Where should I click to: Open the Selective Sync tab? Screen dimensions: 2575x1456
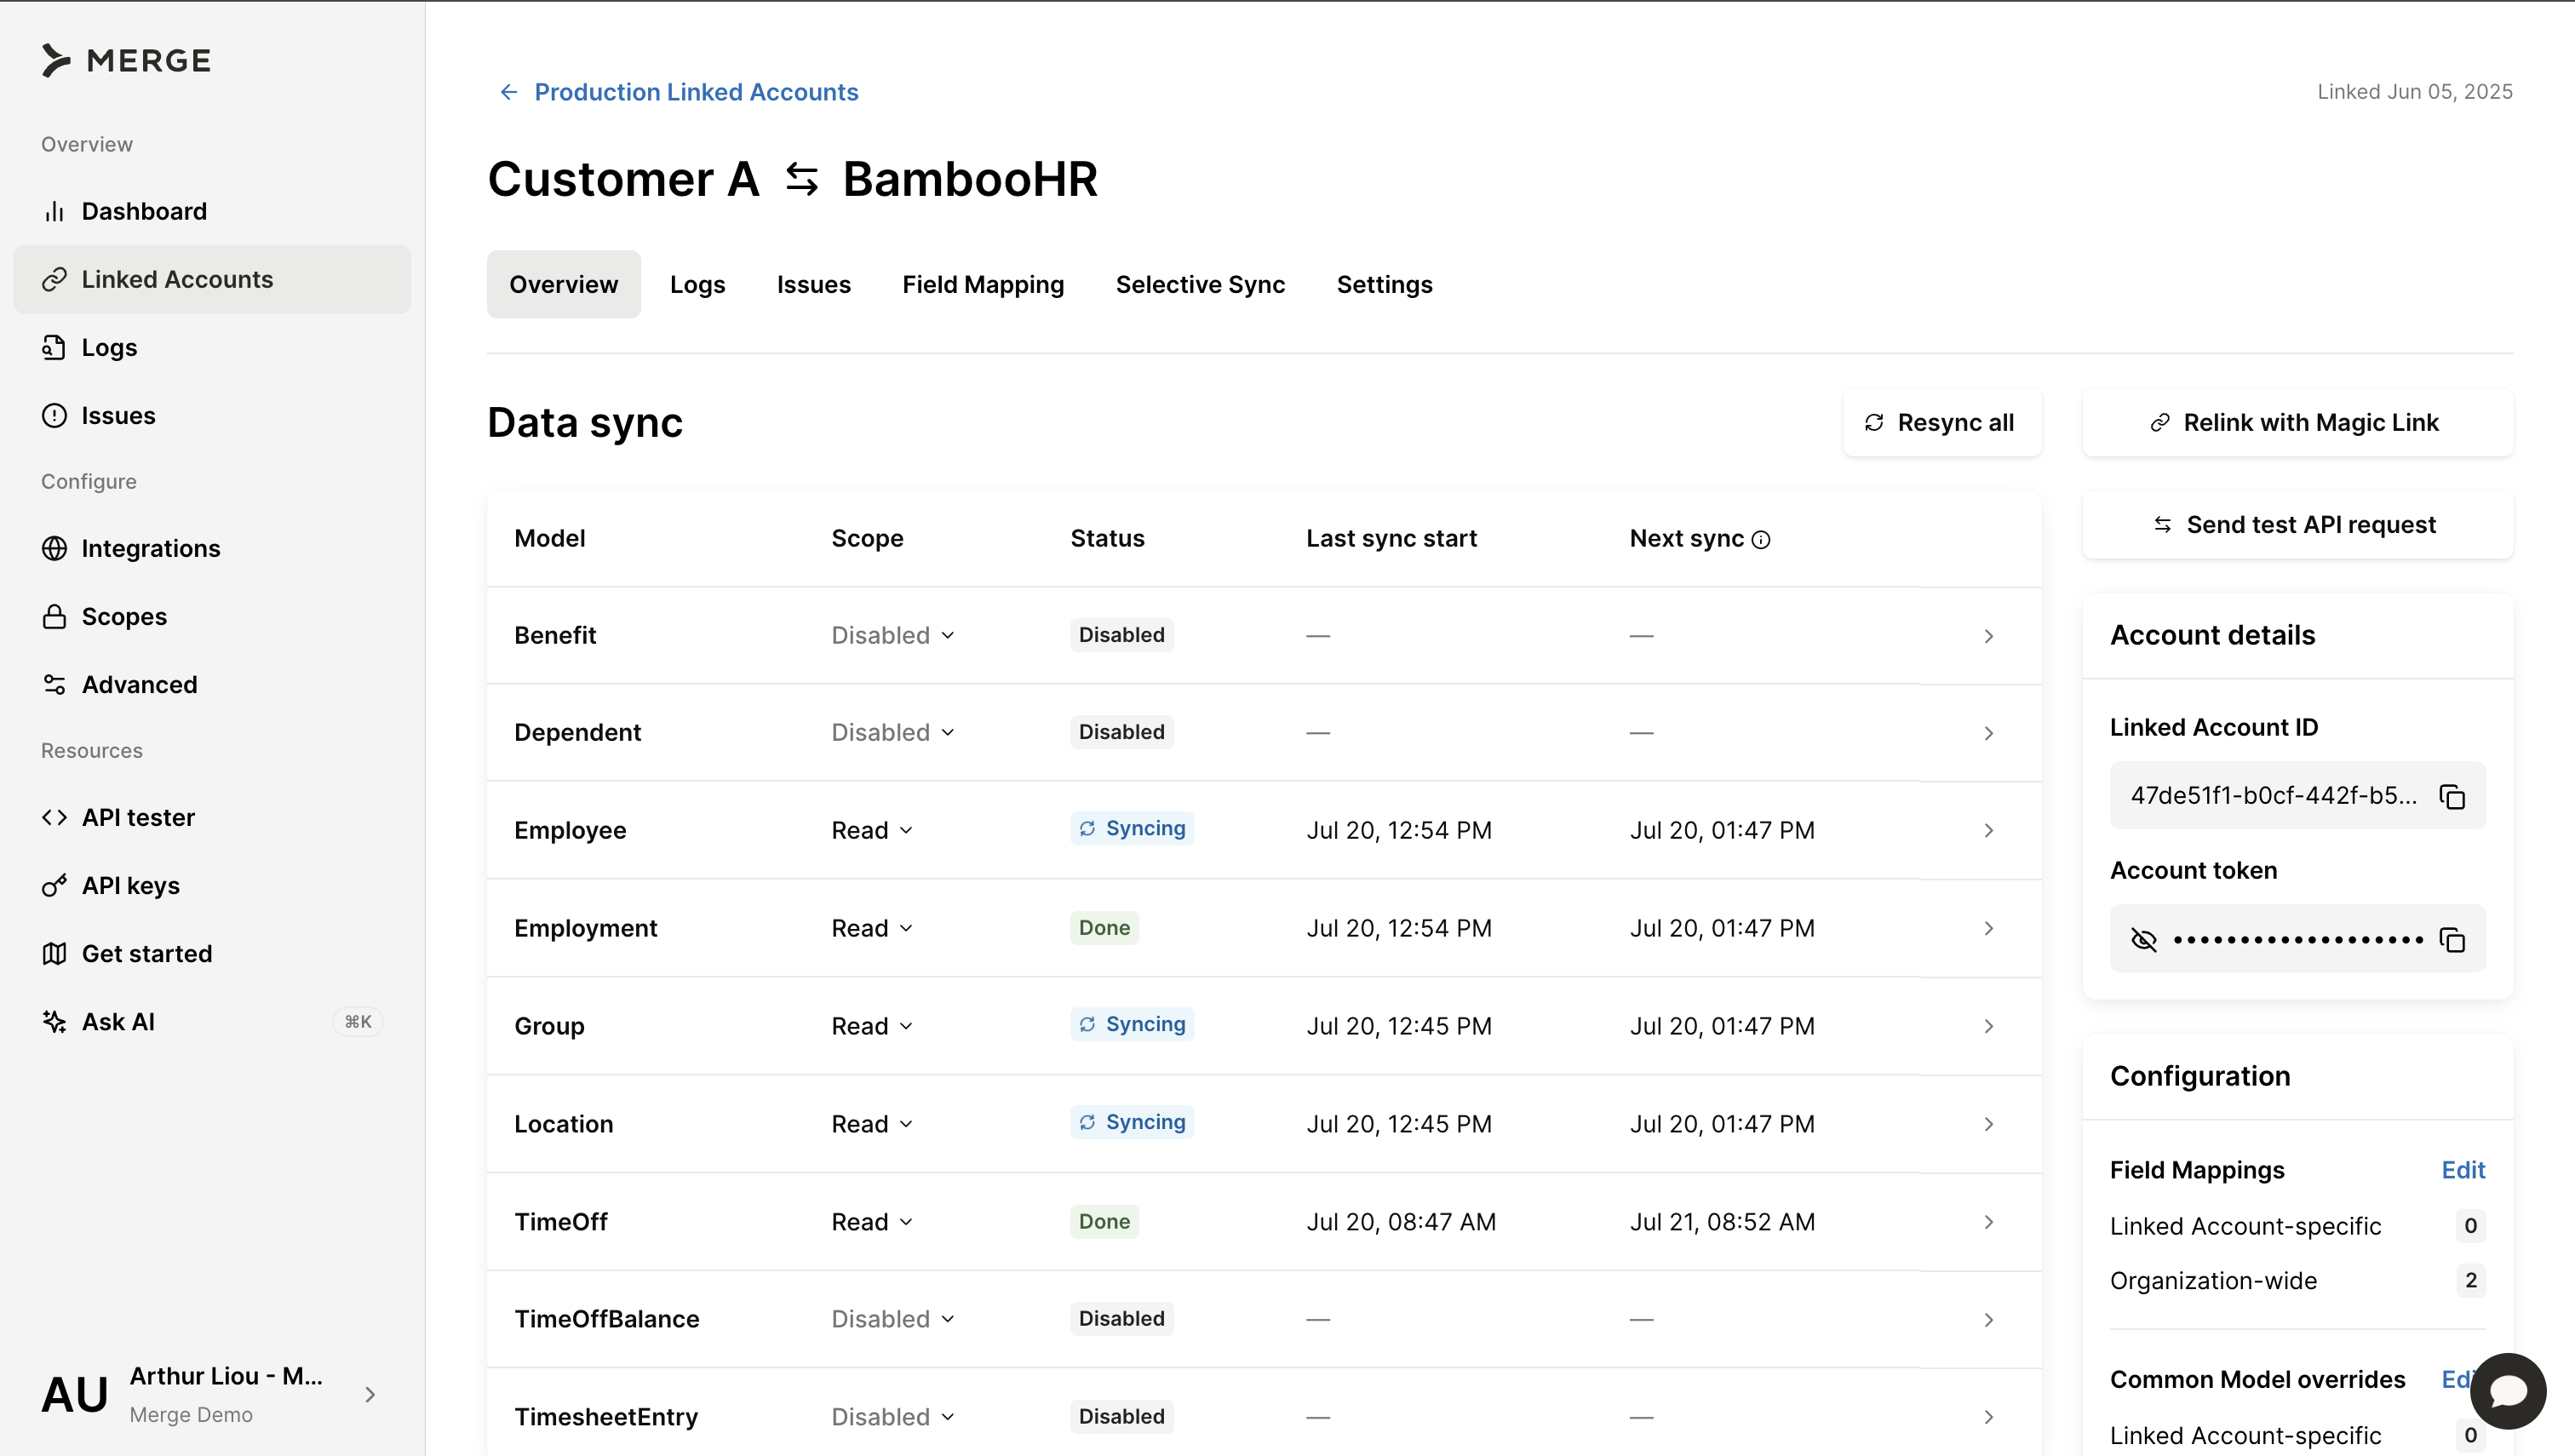(x=1200, y=284)
